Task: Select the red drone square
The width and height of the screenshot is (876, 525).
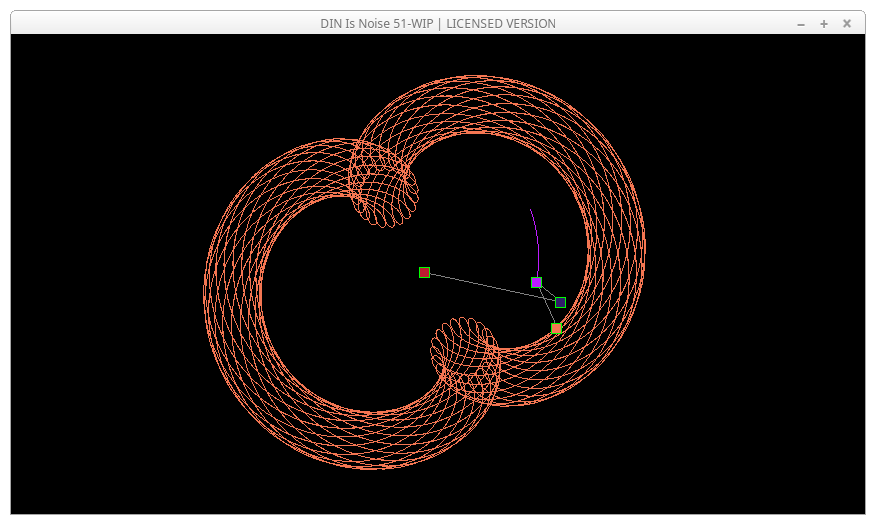Action: tap(424, 272)
